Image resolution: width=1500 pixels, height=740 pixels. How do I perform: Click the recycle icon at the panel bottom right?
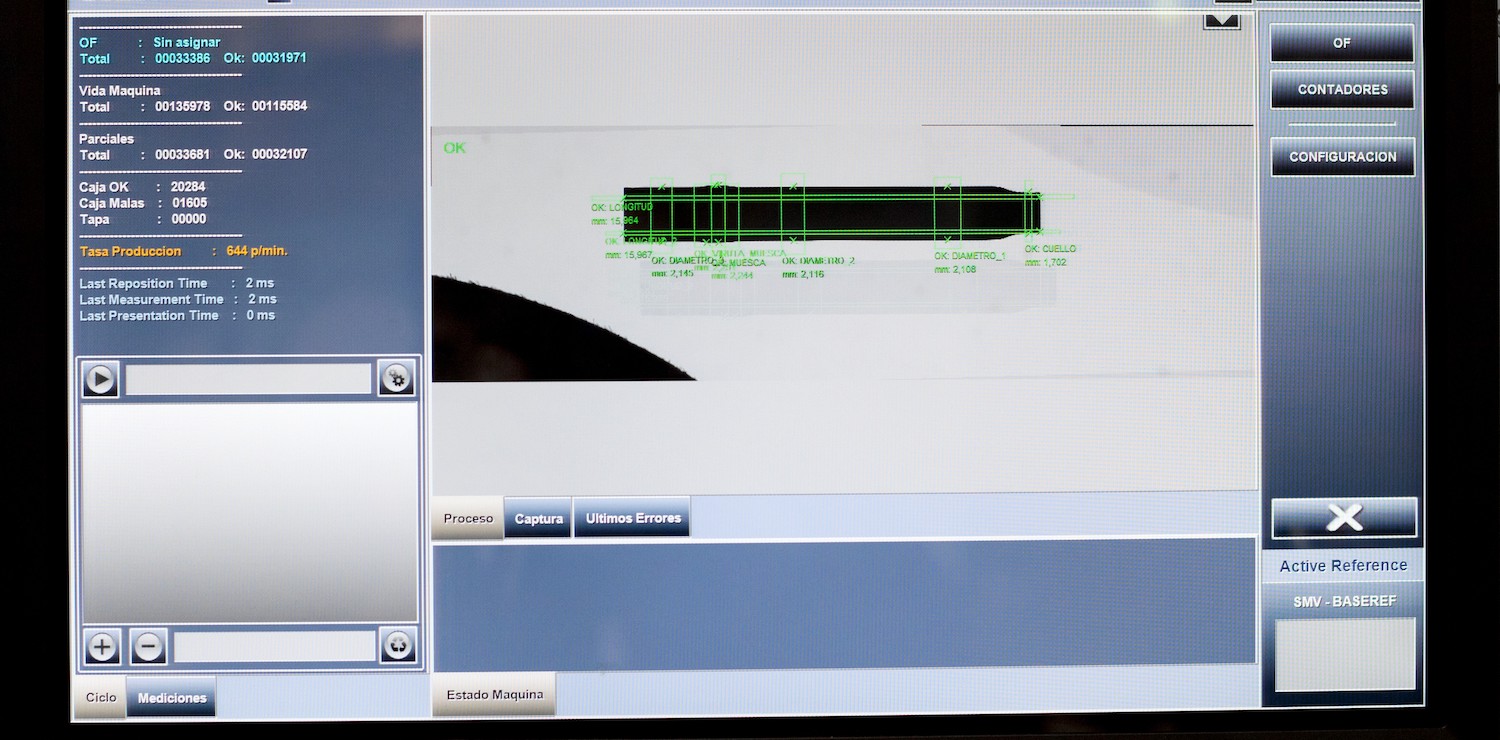398,646
